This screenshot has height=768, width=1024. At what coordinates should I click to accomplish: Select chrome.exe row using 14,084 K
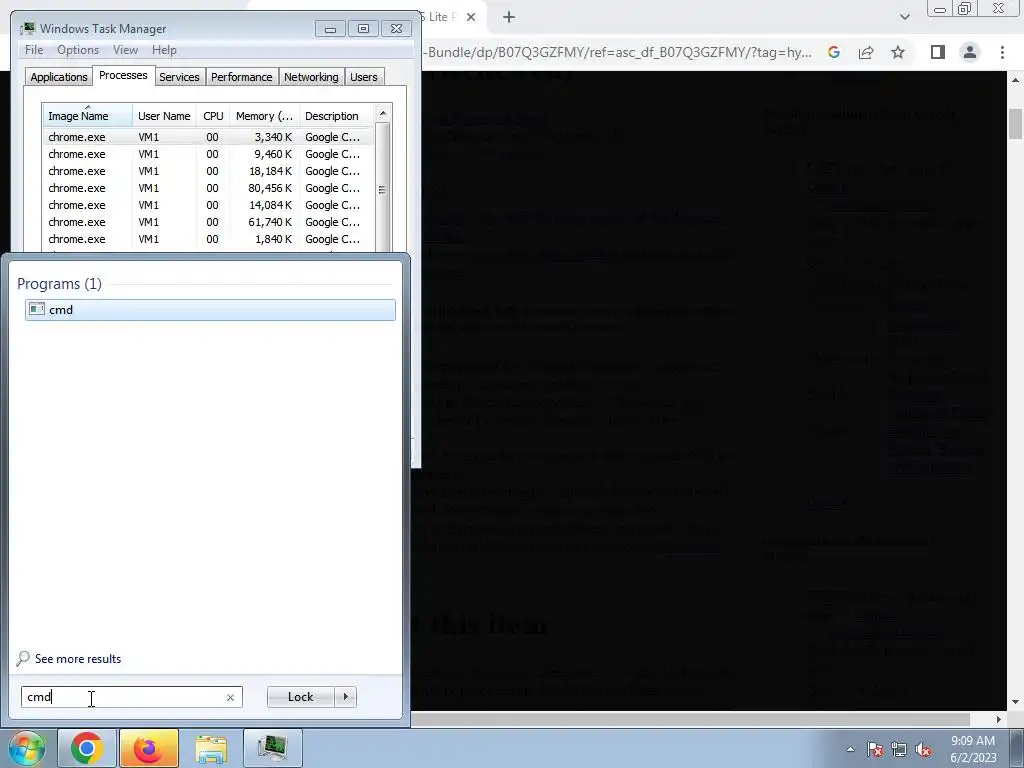[209, 205]
